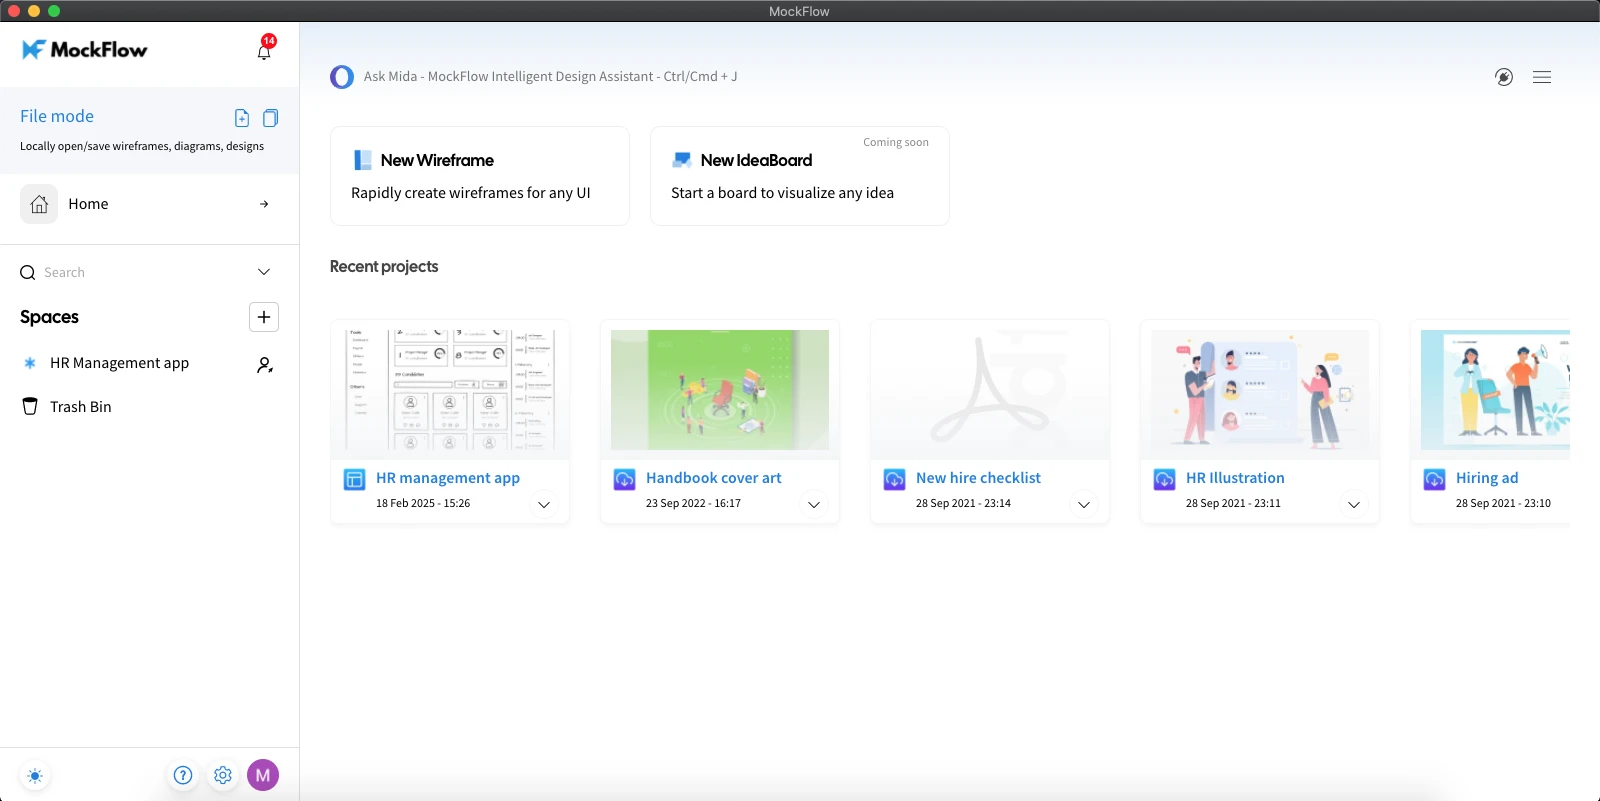Click the Home arrow icon
This screenshot has width=1600, height=801.
coord(264,204)
